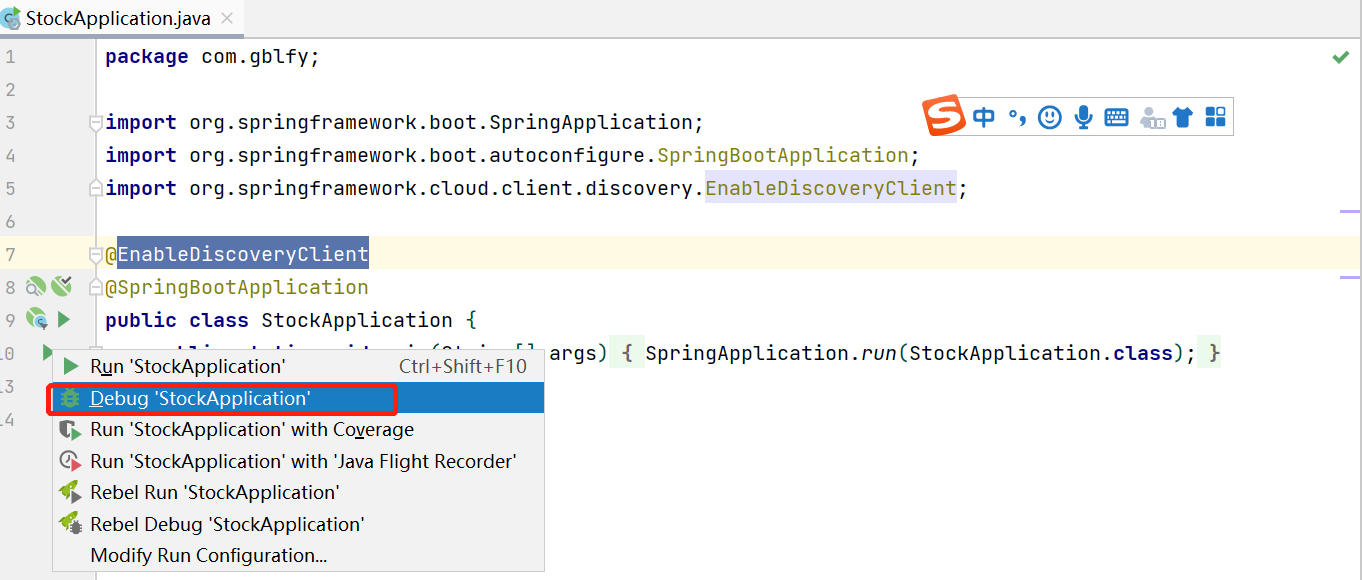Open the toolbox grid icon in IME bar
The height and width of the screenshot is (580, 1362).
click(x=1215, y=117)
